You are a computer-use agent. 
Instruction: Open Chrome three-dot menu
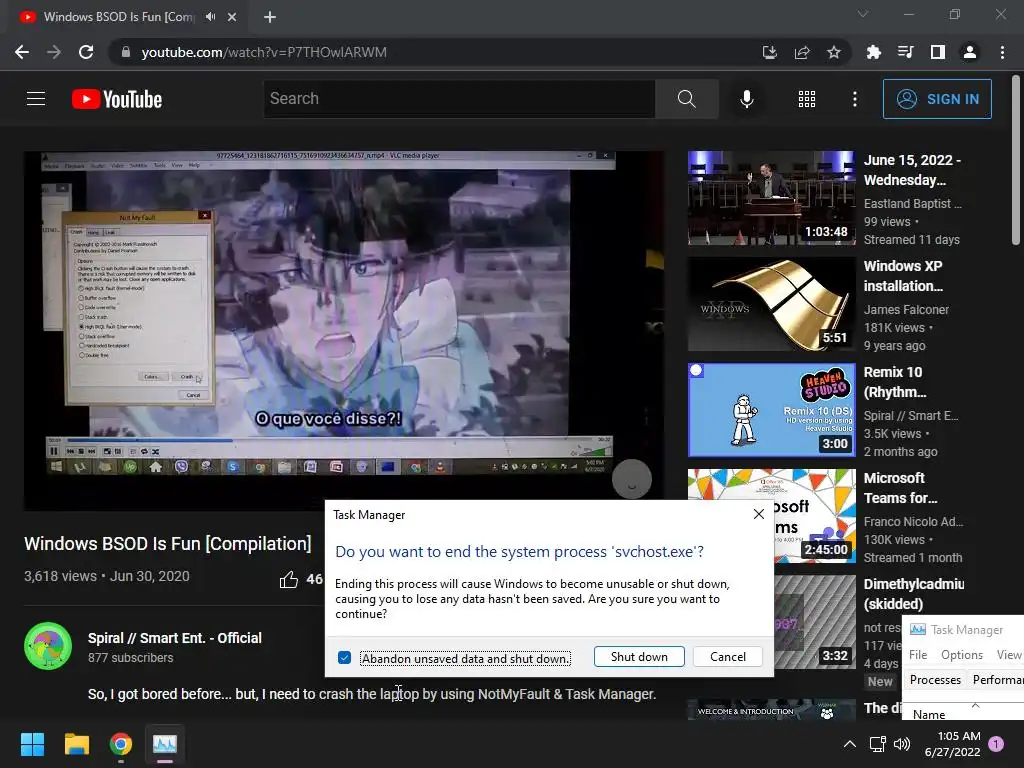(x=1002, y=52)
